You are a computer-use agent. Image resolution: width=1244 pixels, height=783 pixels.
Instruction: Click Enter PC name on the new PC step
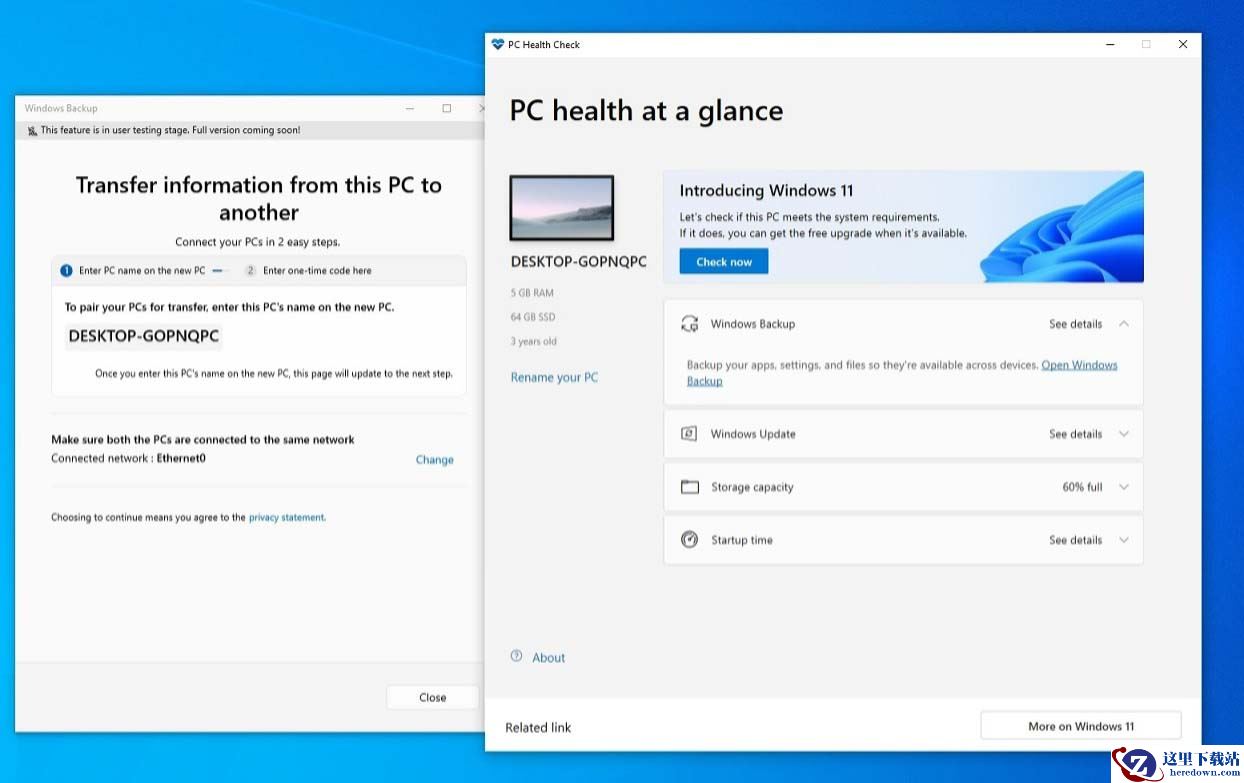[142, 270]
